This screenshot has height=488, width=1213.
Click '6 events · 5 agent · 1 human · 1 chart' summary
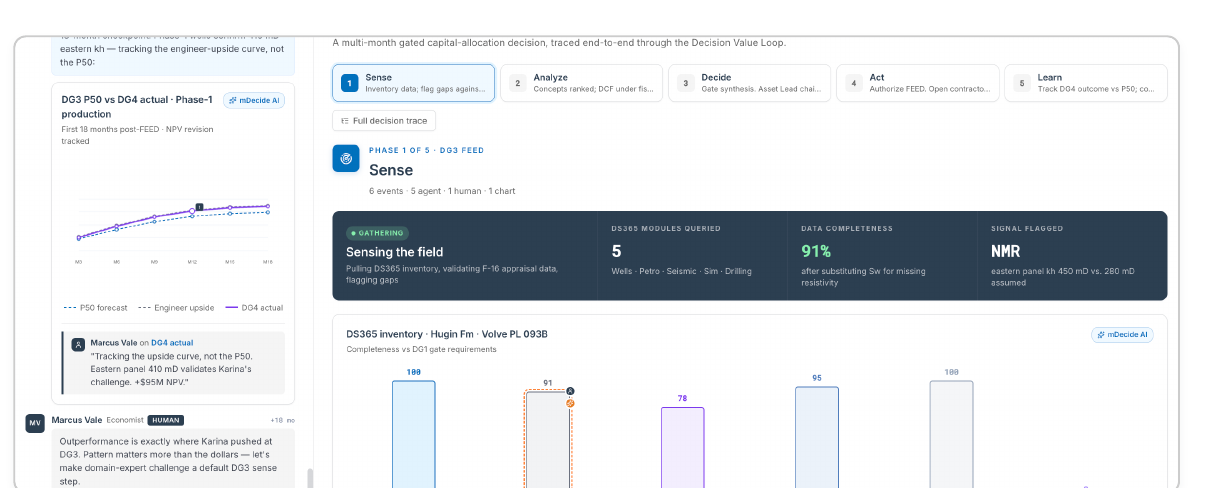[x=442, y=190]
